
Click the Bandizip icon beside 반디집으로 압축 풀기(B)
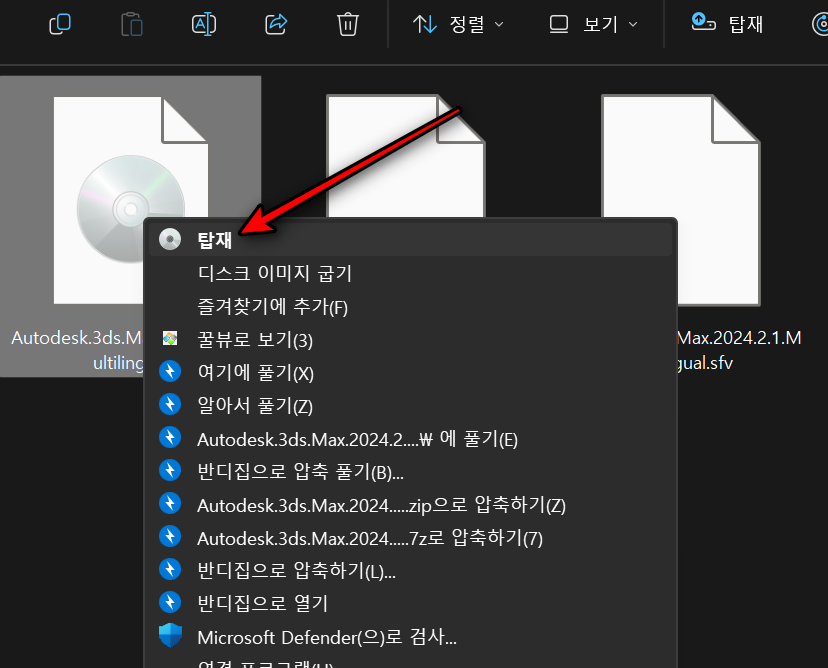pos(170,471)
